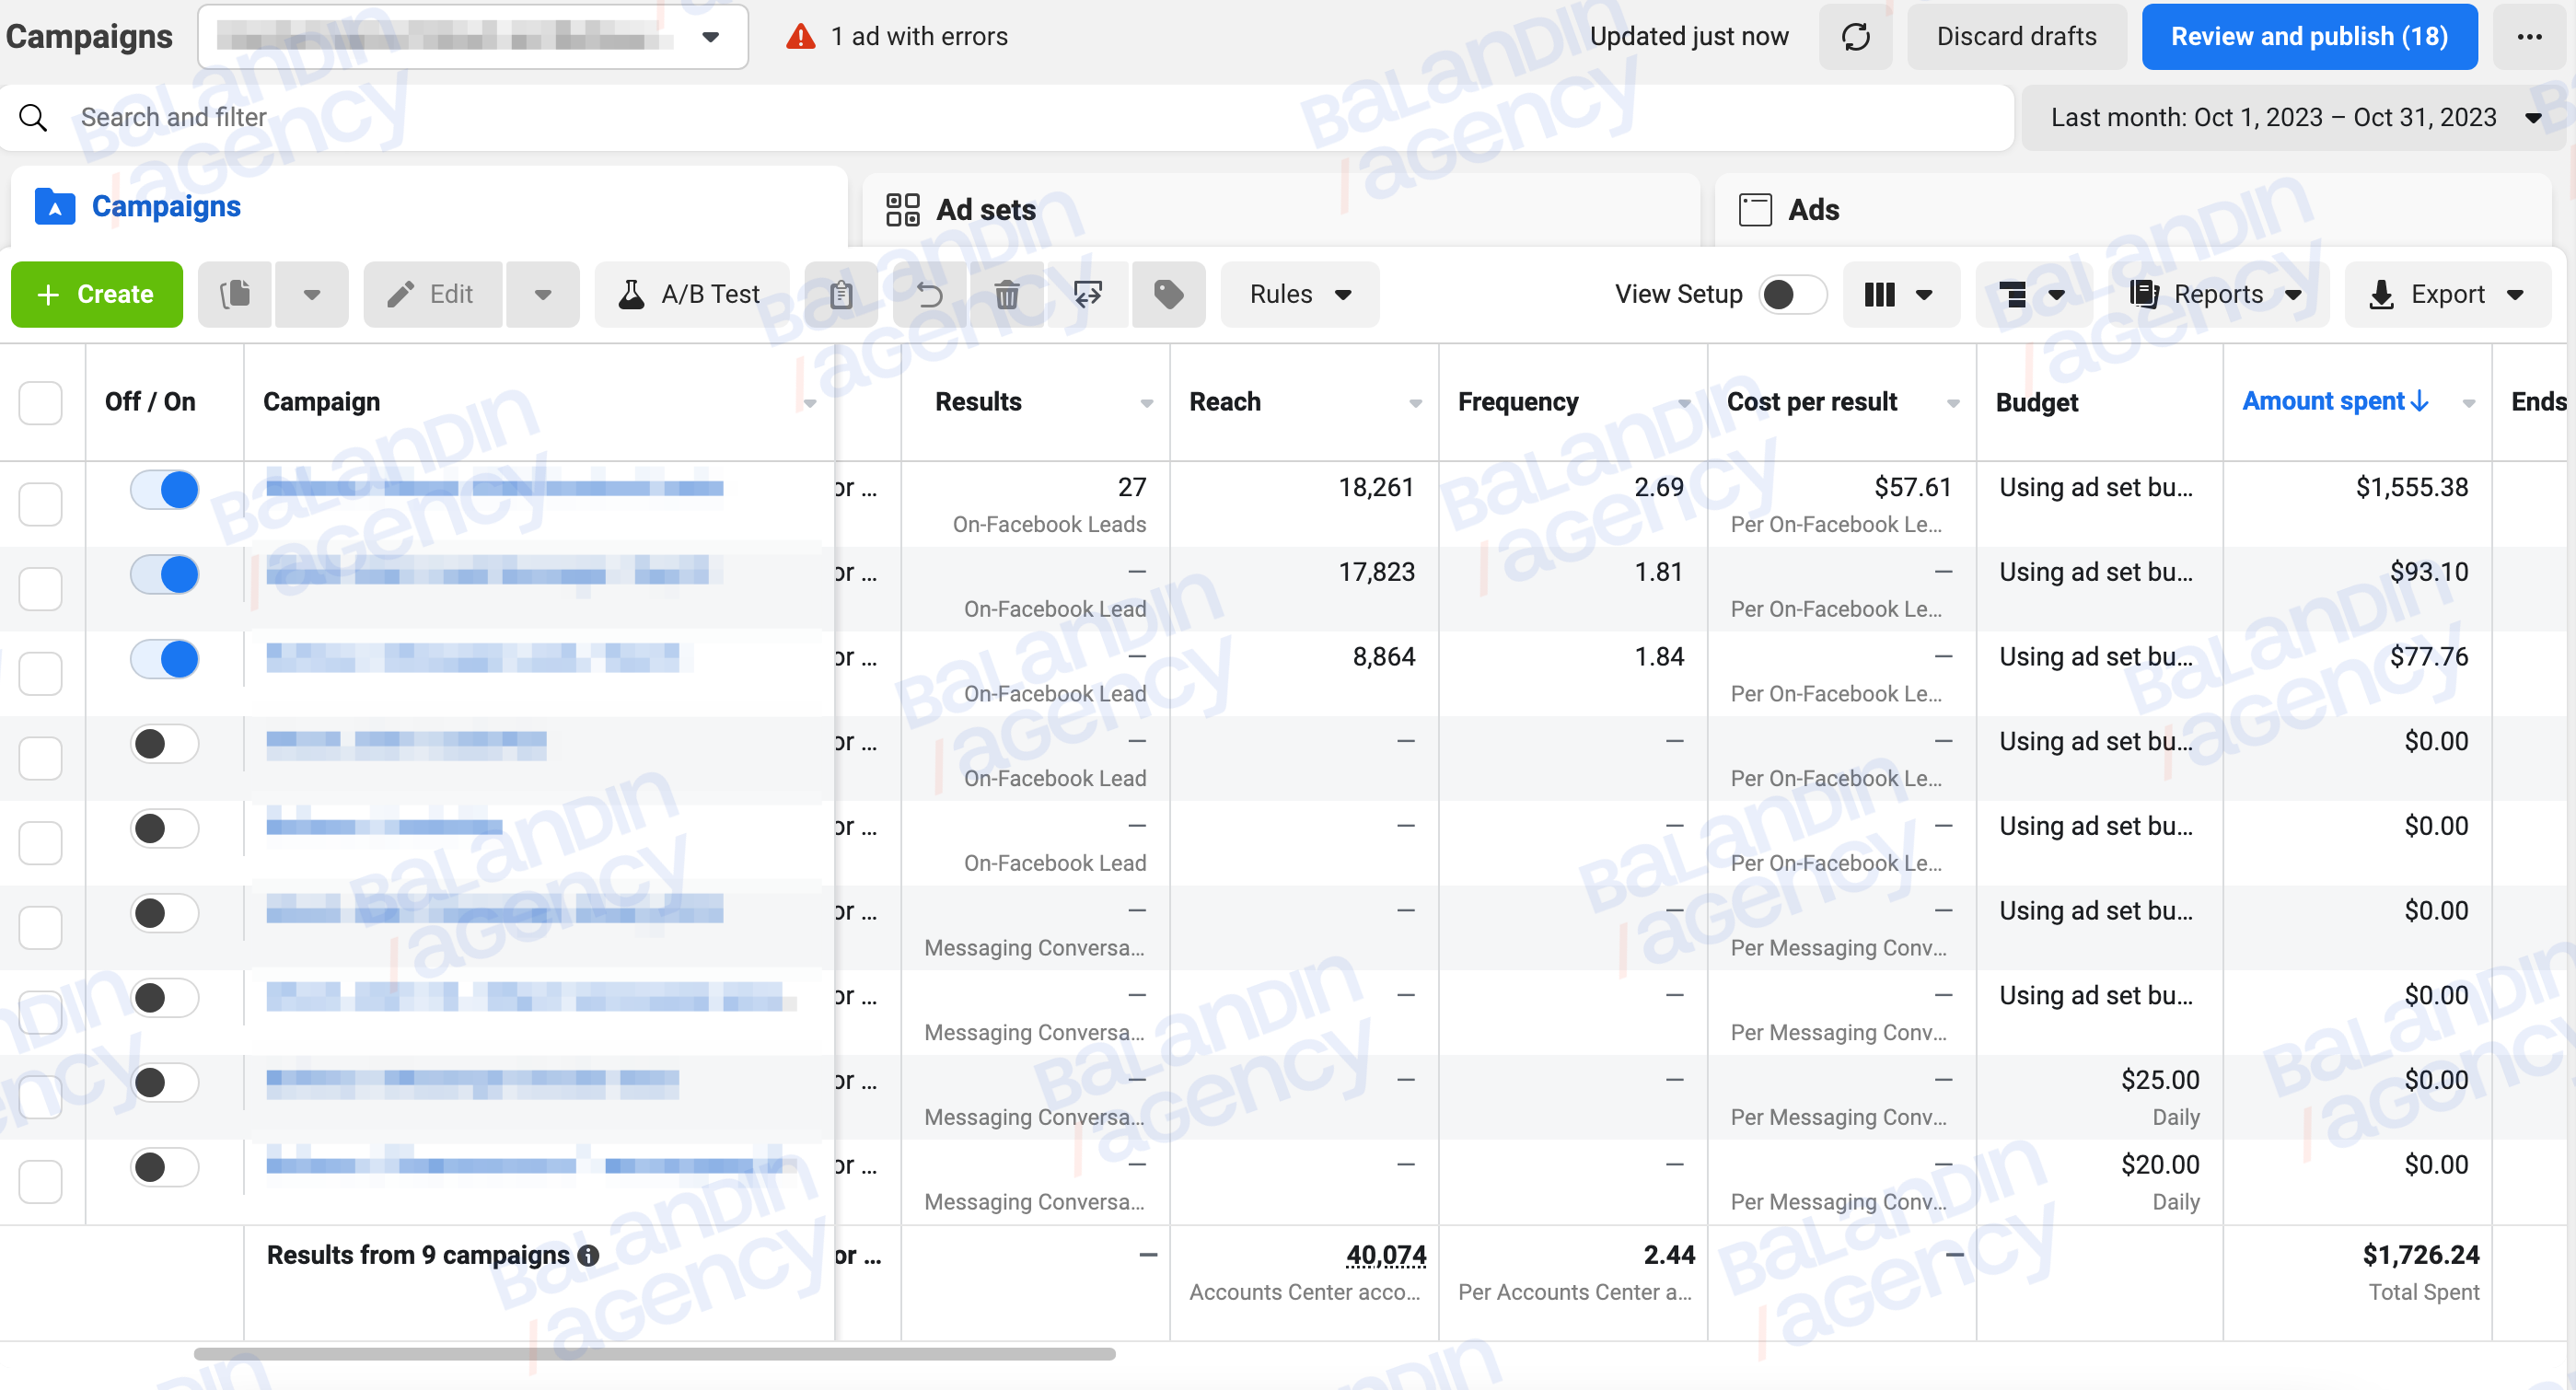Open the three-dot more options menu

2529,37
